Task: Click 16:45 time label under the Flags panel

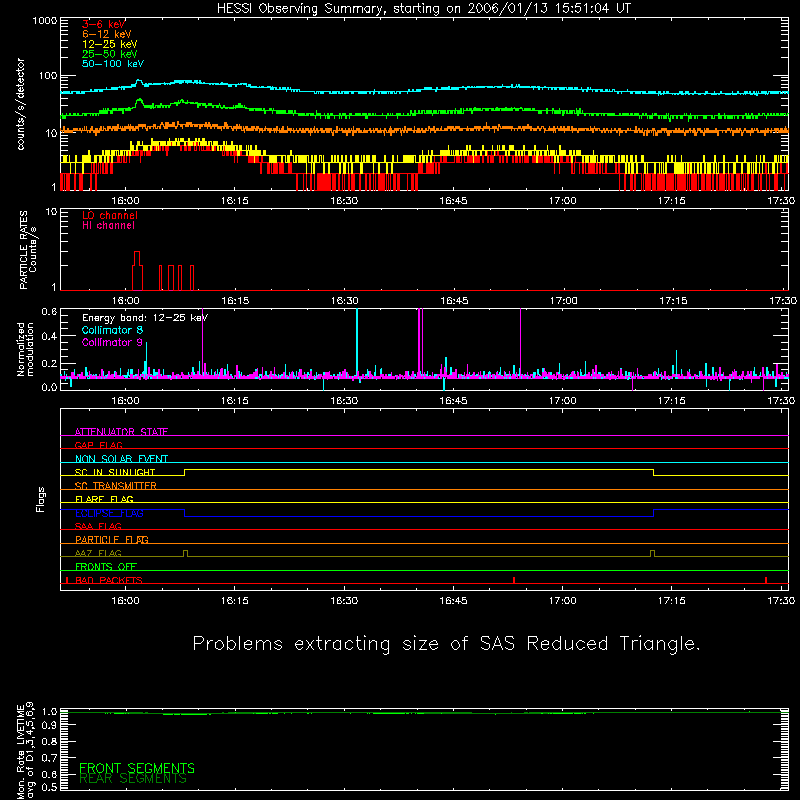Action: [x=454, y=601]
